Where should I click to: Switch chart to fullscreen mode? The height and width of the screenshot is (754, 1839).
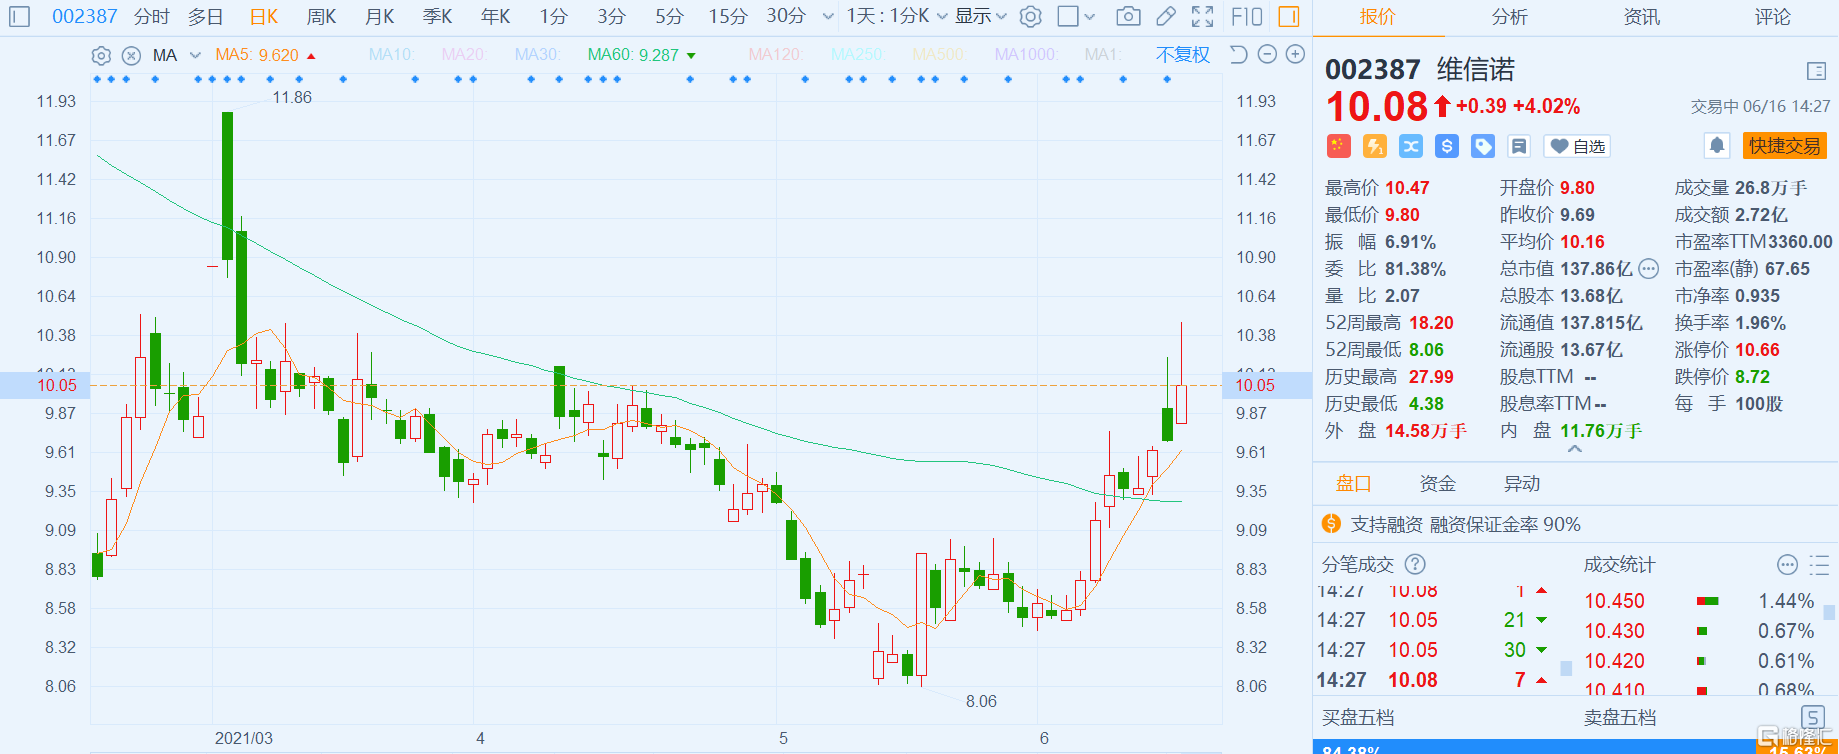click(x=1203, y=16)
